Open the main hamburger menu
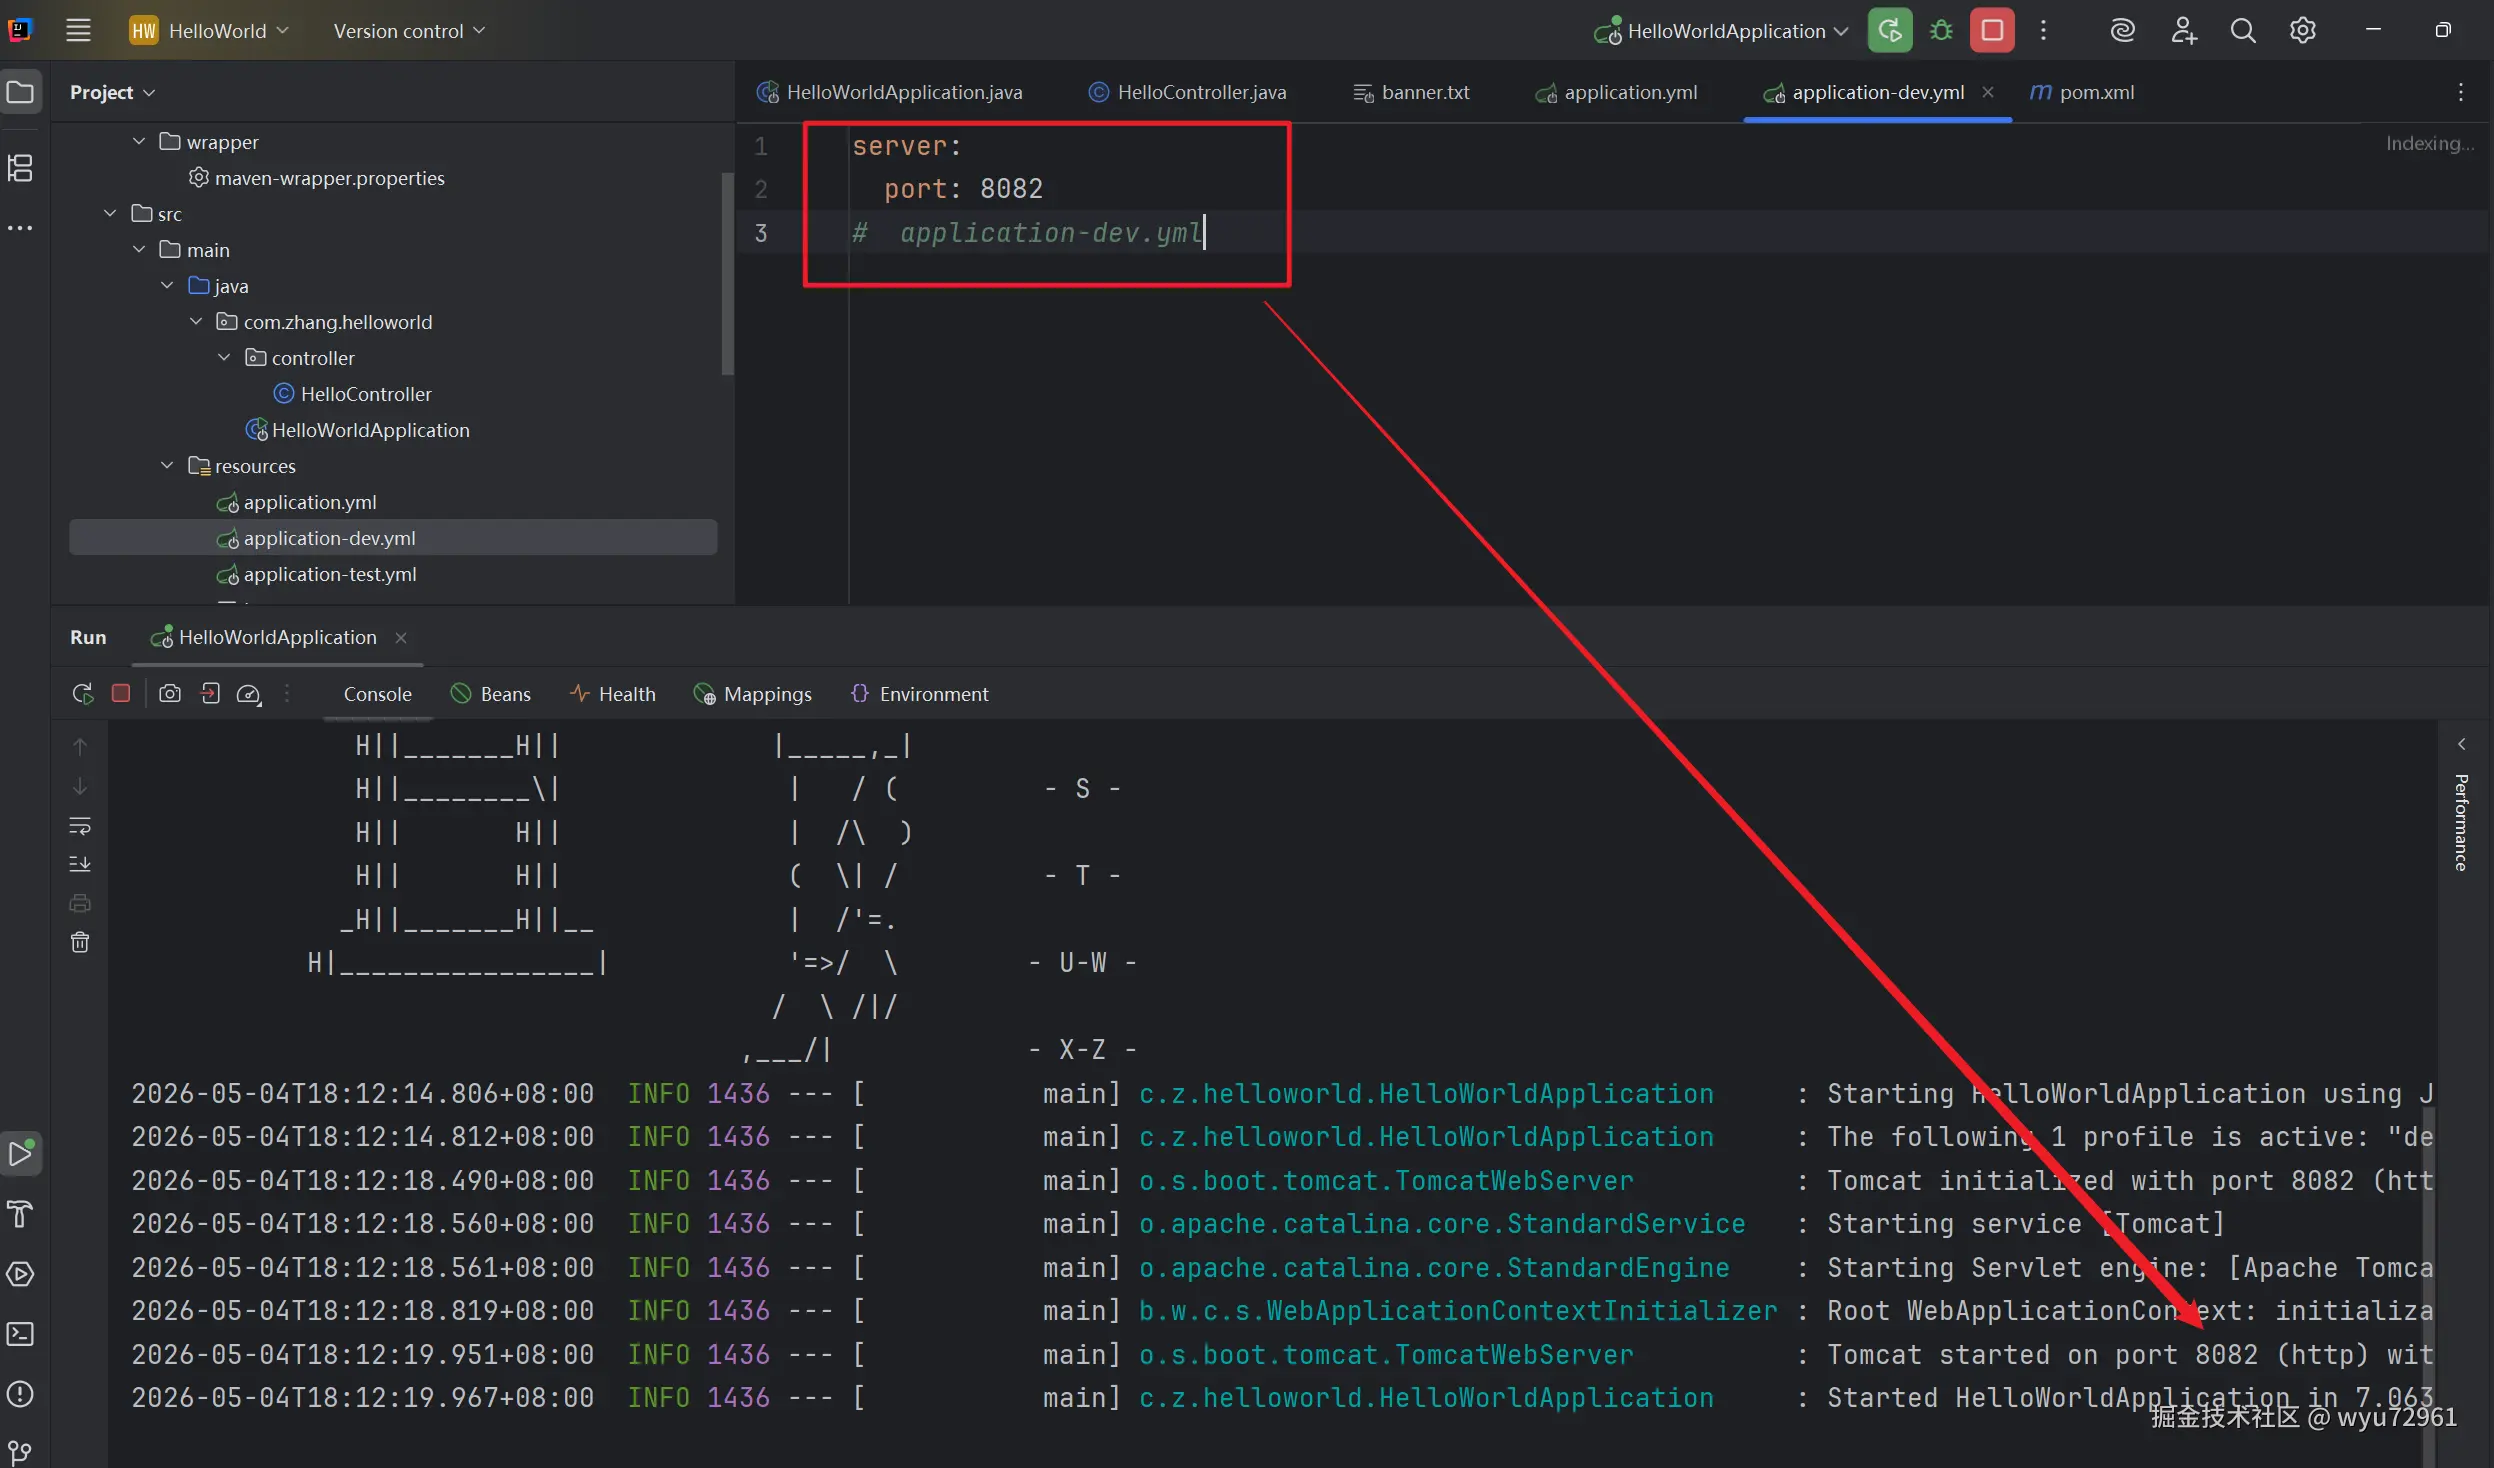2494x1468 pixels. [78, 31]
